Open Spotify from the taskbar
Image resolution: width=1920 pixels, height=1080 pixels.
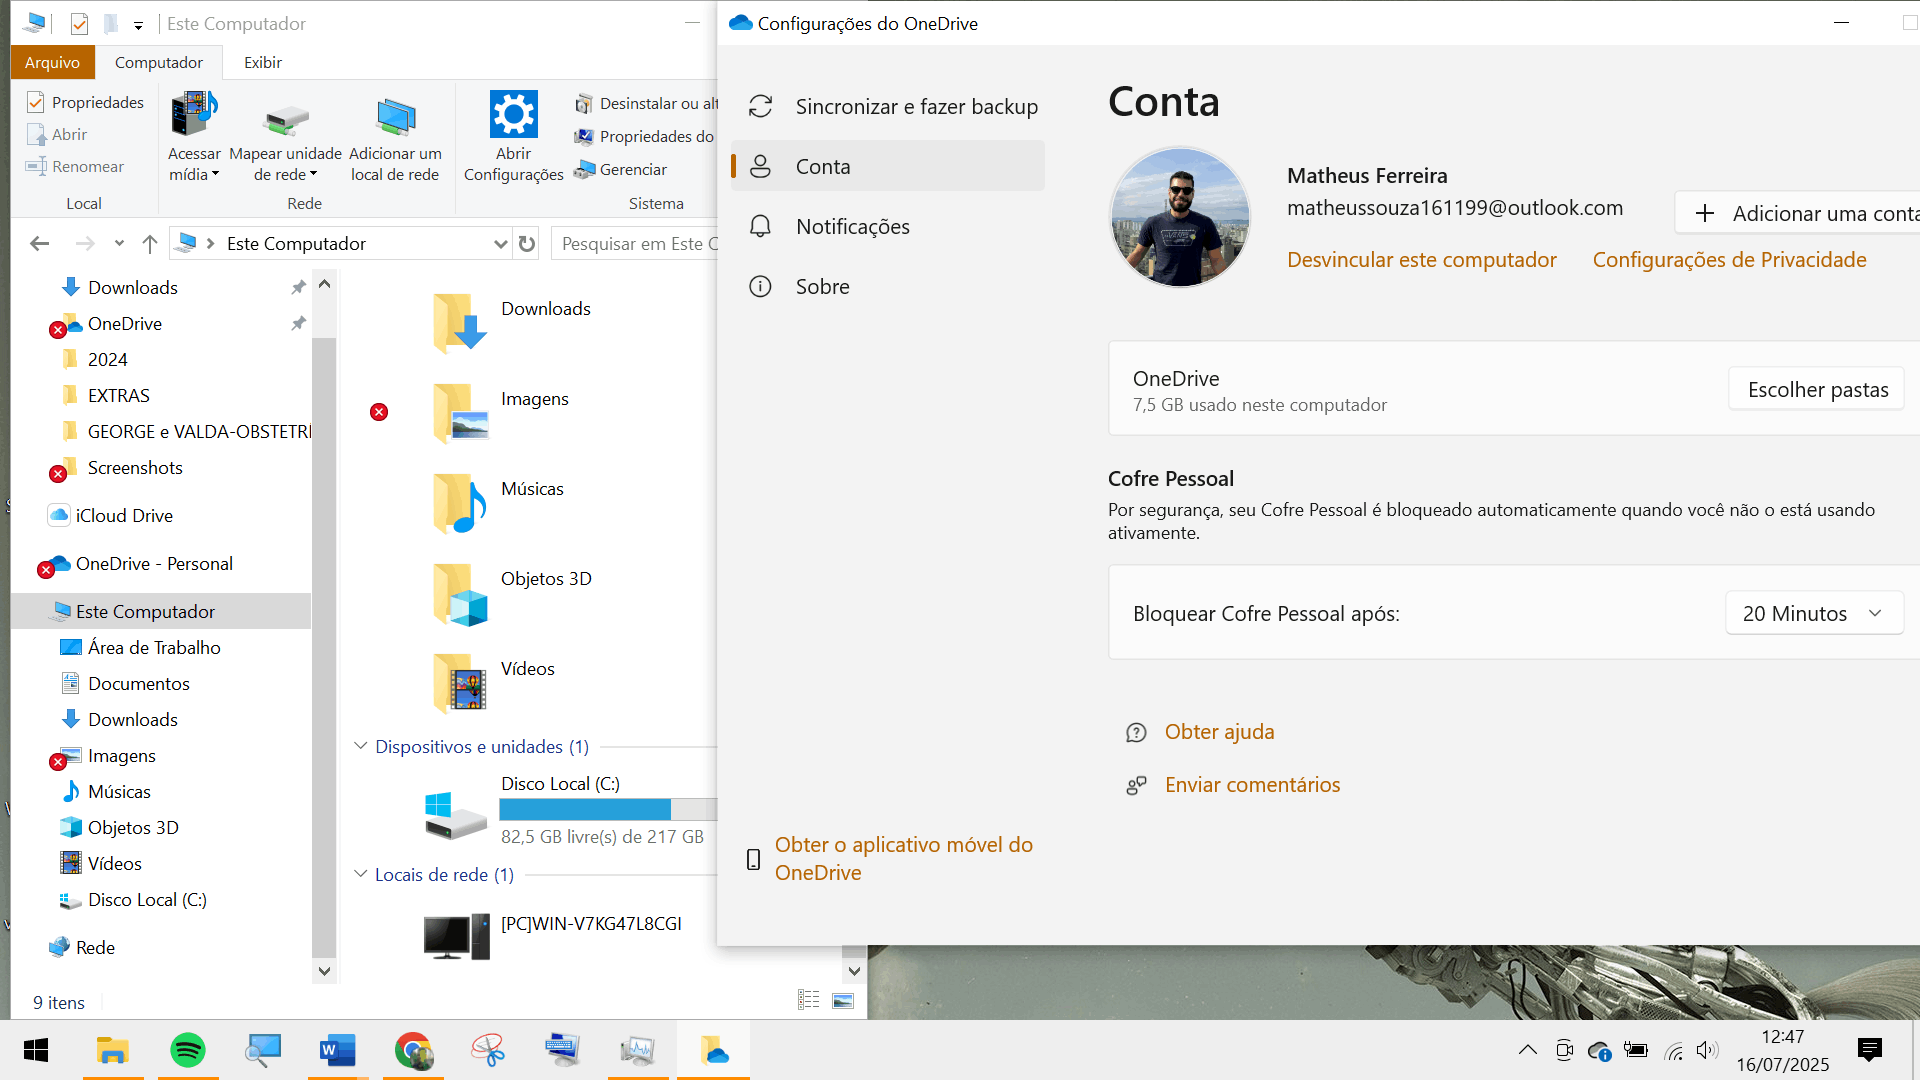(188, 1050)
